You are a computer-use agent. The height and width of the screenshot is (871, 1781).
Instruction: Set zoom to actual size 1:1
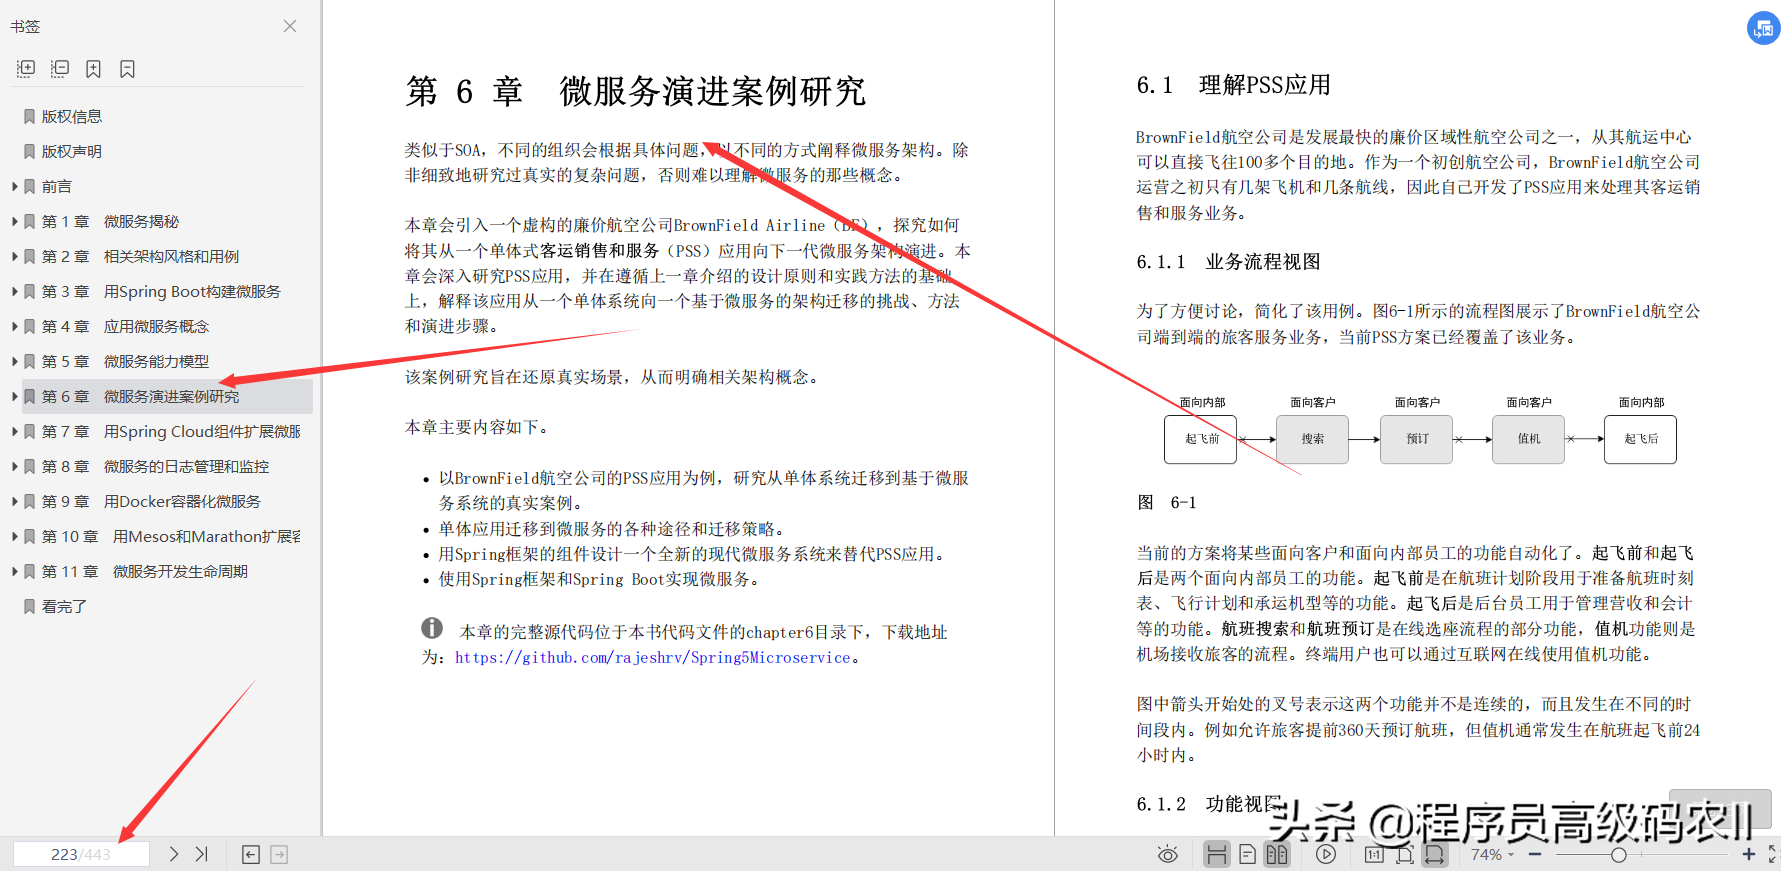1374,854
